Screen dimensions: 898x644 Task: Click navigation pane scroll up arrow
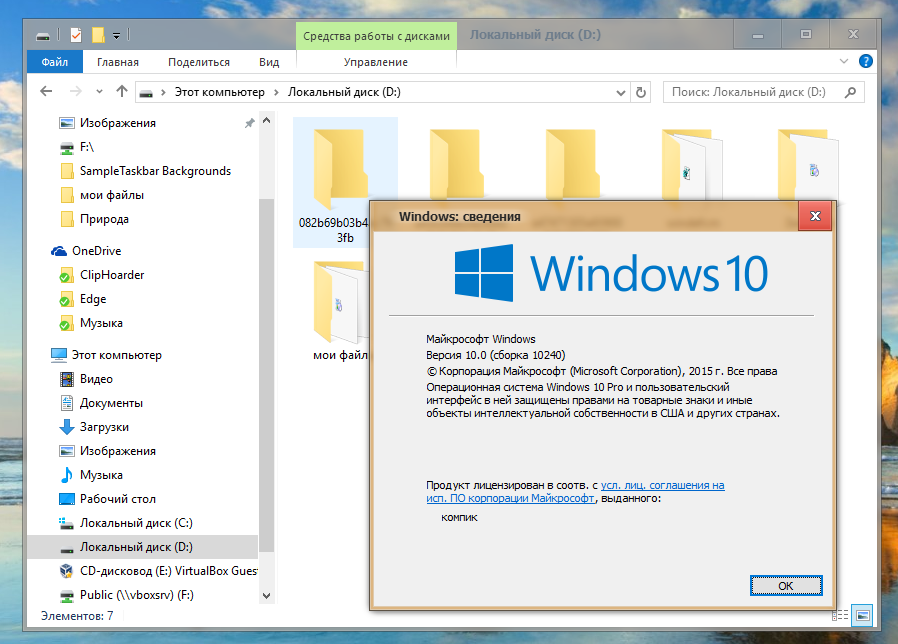coord(266,120)
